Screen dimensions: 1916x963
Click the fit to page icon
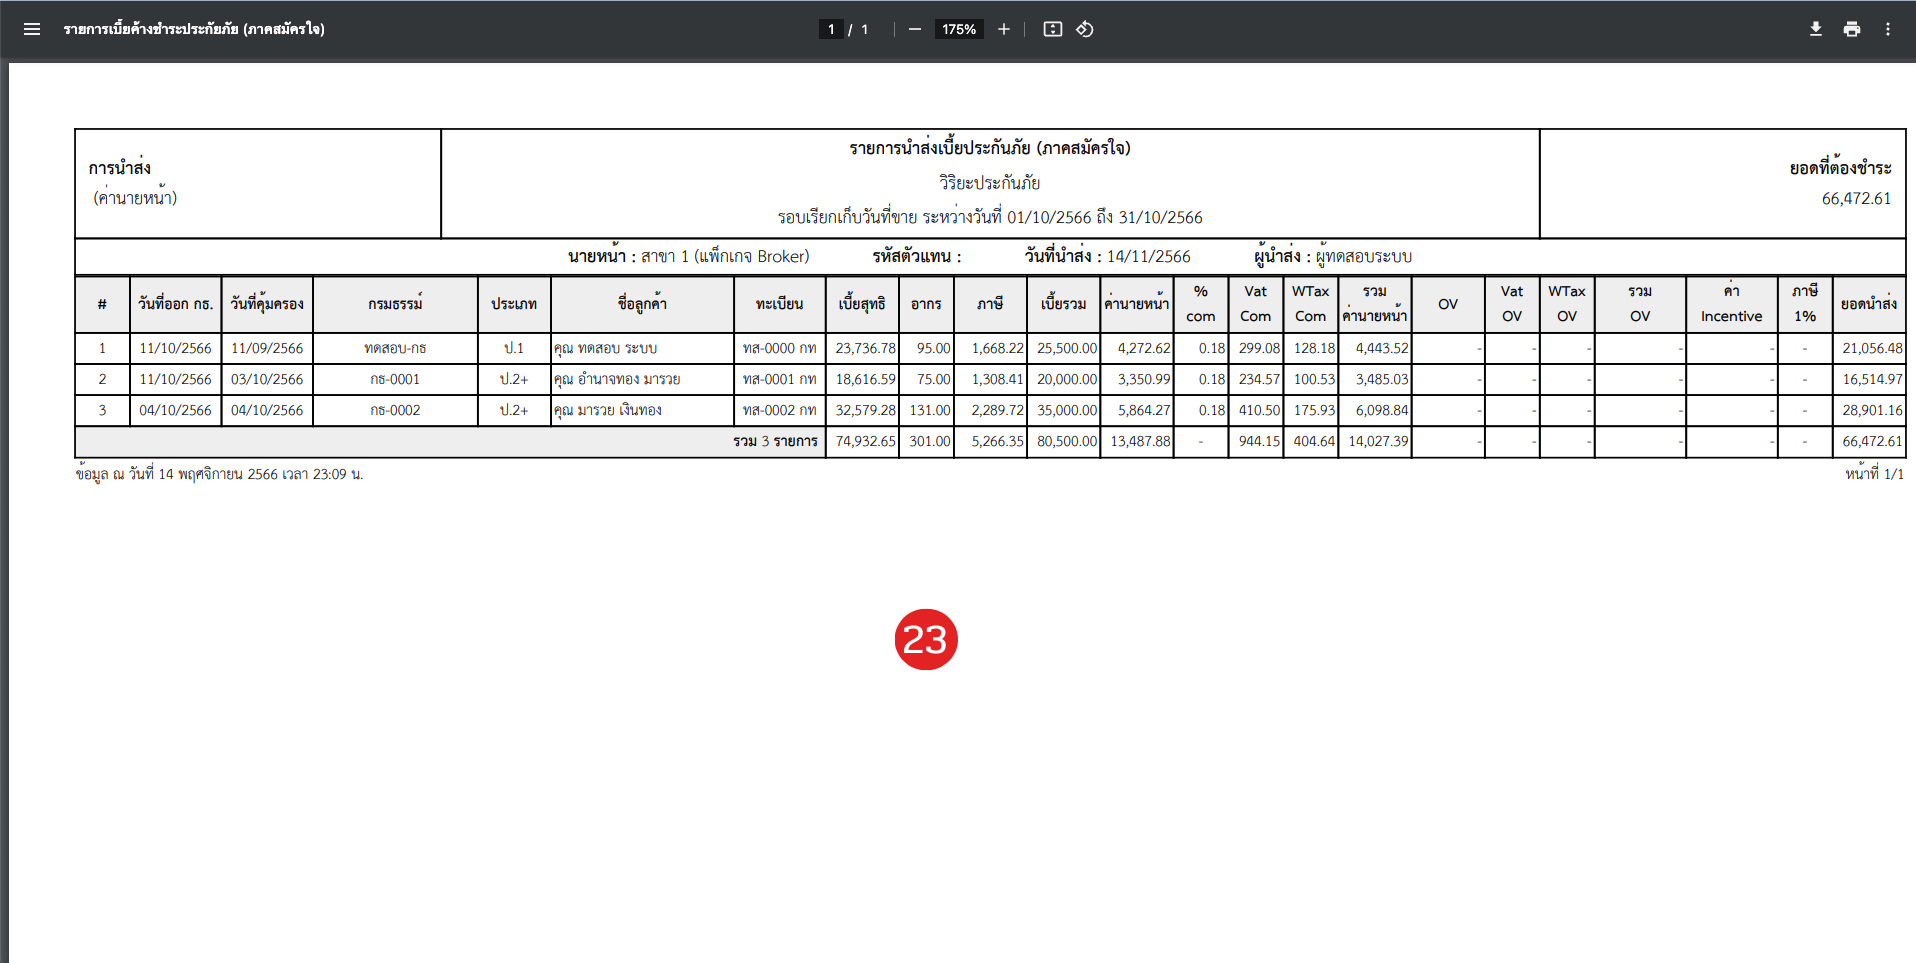(1053, 29)
